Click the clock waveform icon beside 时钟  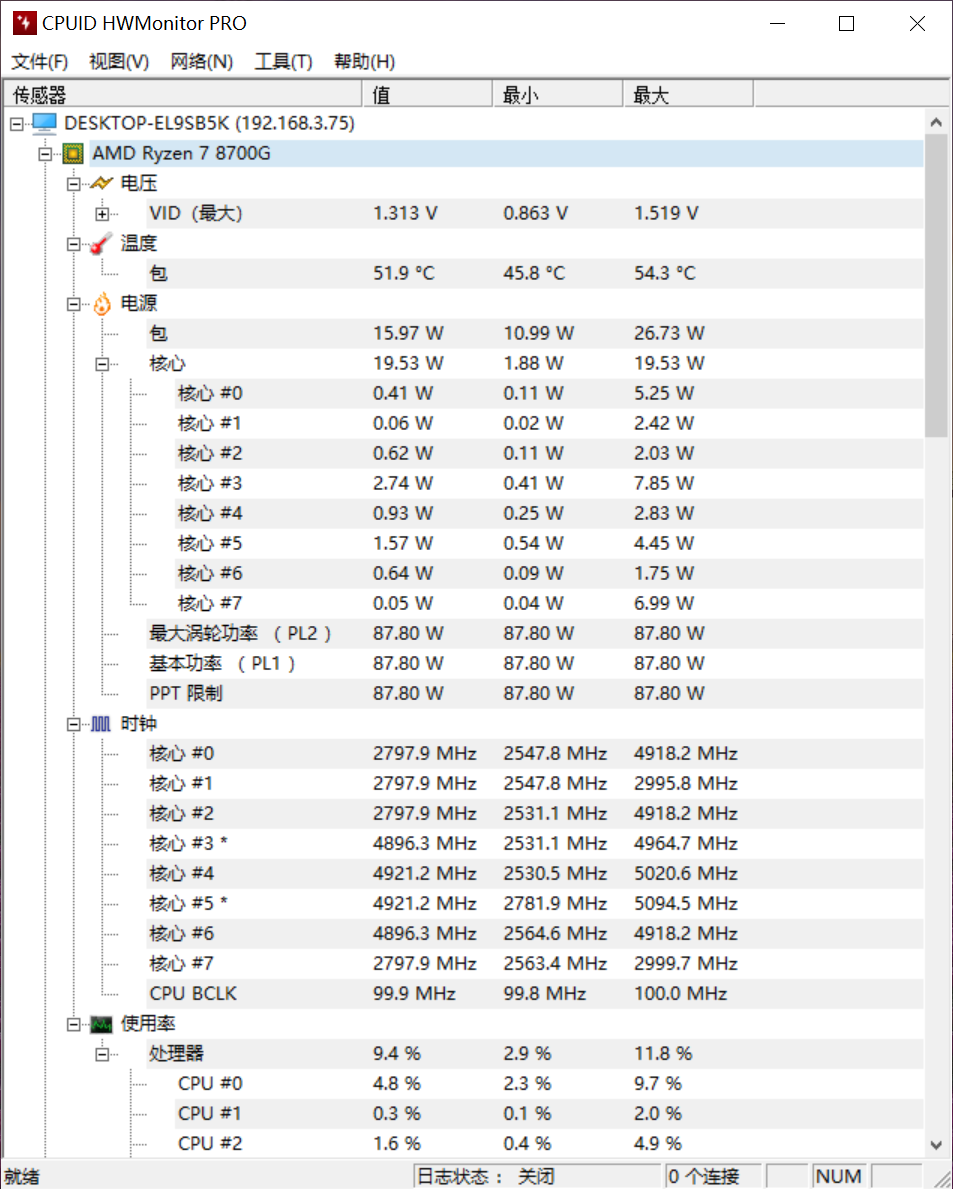(102, 724)
